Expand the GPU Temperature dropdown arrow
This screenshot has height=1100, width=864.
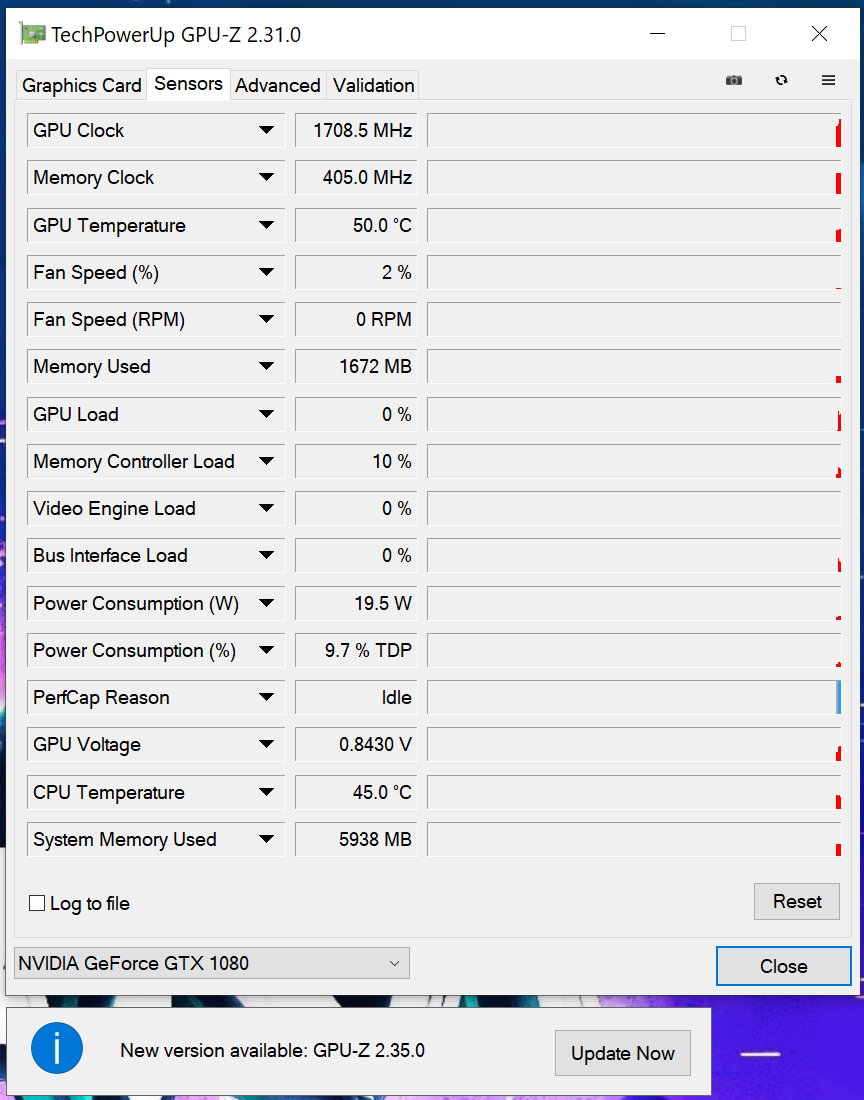tap(266, 225)
